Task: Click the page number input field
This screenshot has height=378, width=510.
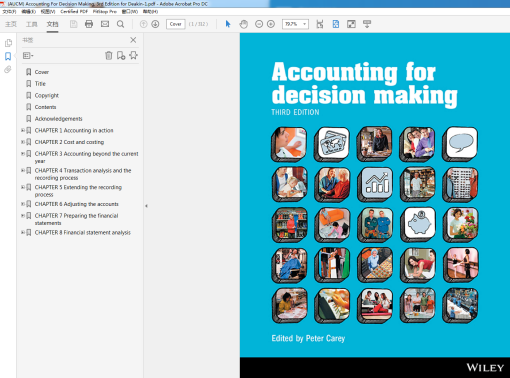Action: (175, 24)
